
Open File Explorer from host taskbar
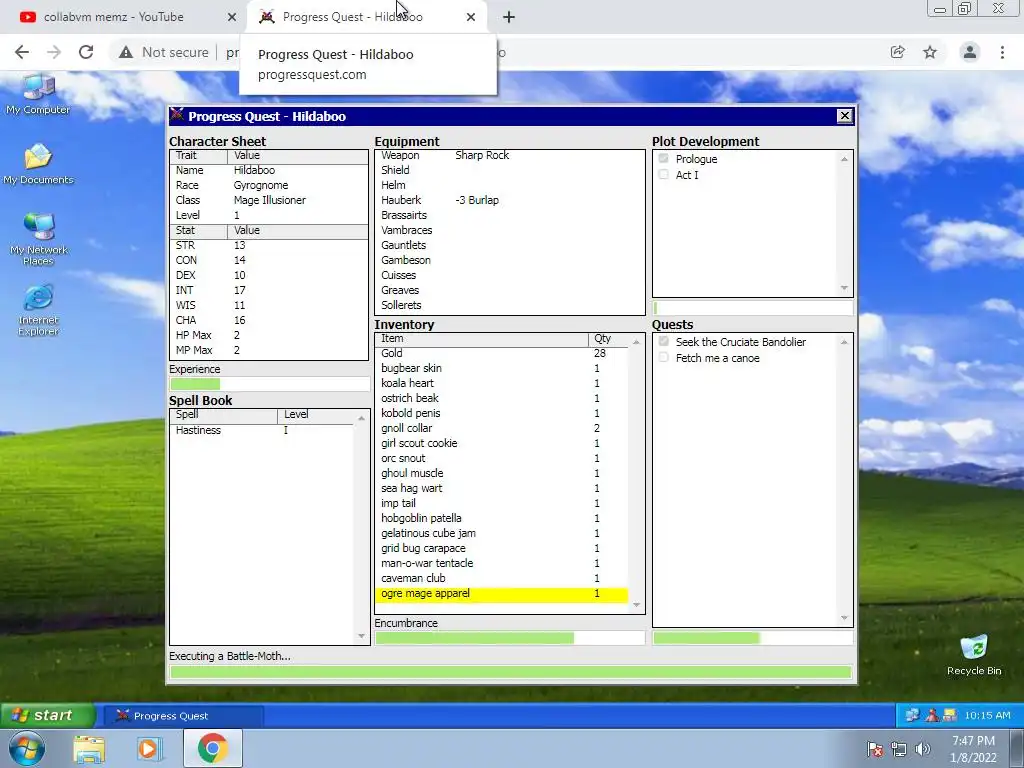89,749
